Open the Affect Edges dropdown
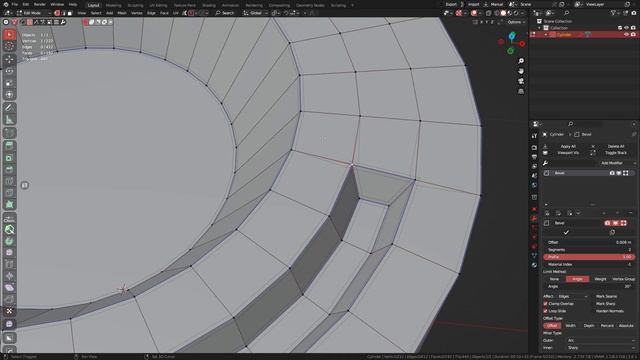The image size is (640, 360). coord(572,296)
